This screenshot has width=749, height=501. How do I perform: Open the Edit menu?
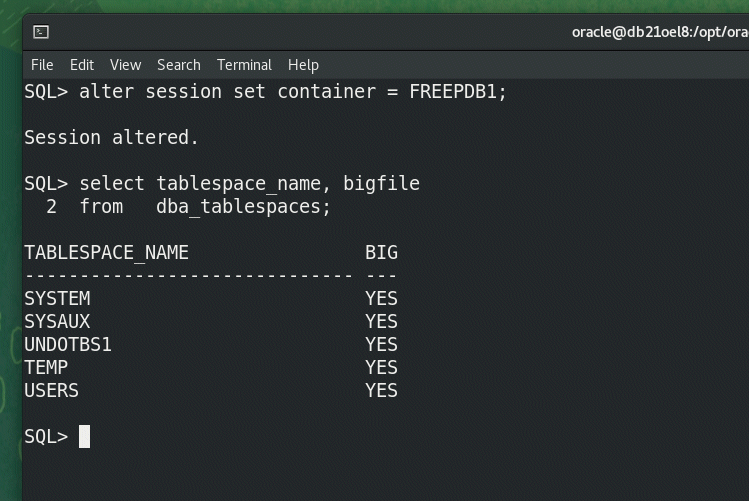[x=82, y=65]
